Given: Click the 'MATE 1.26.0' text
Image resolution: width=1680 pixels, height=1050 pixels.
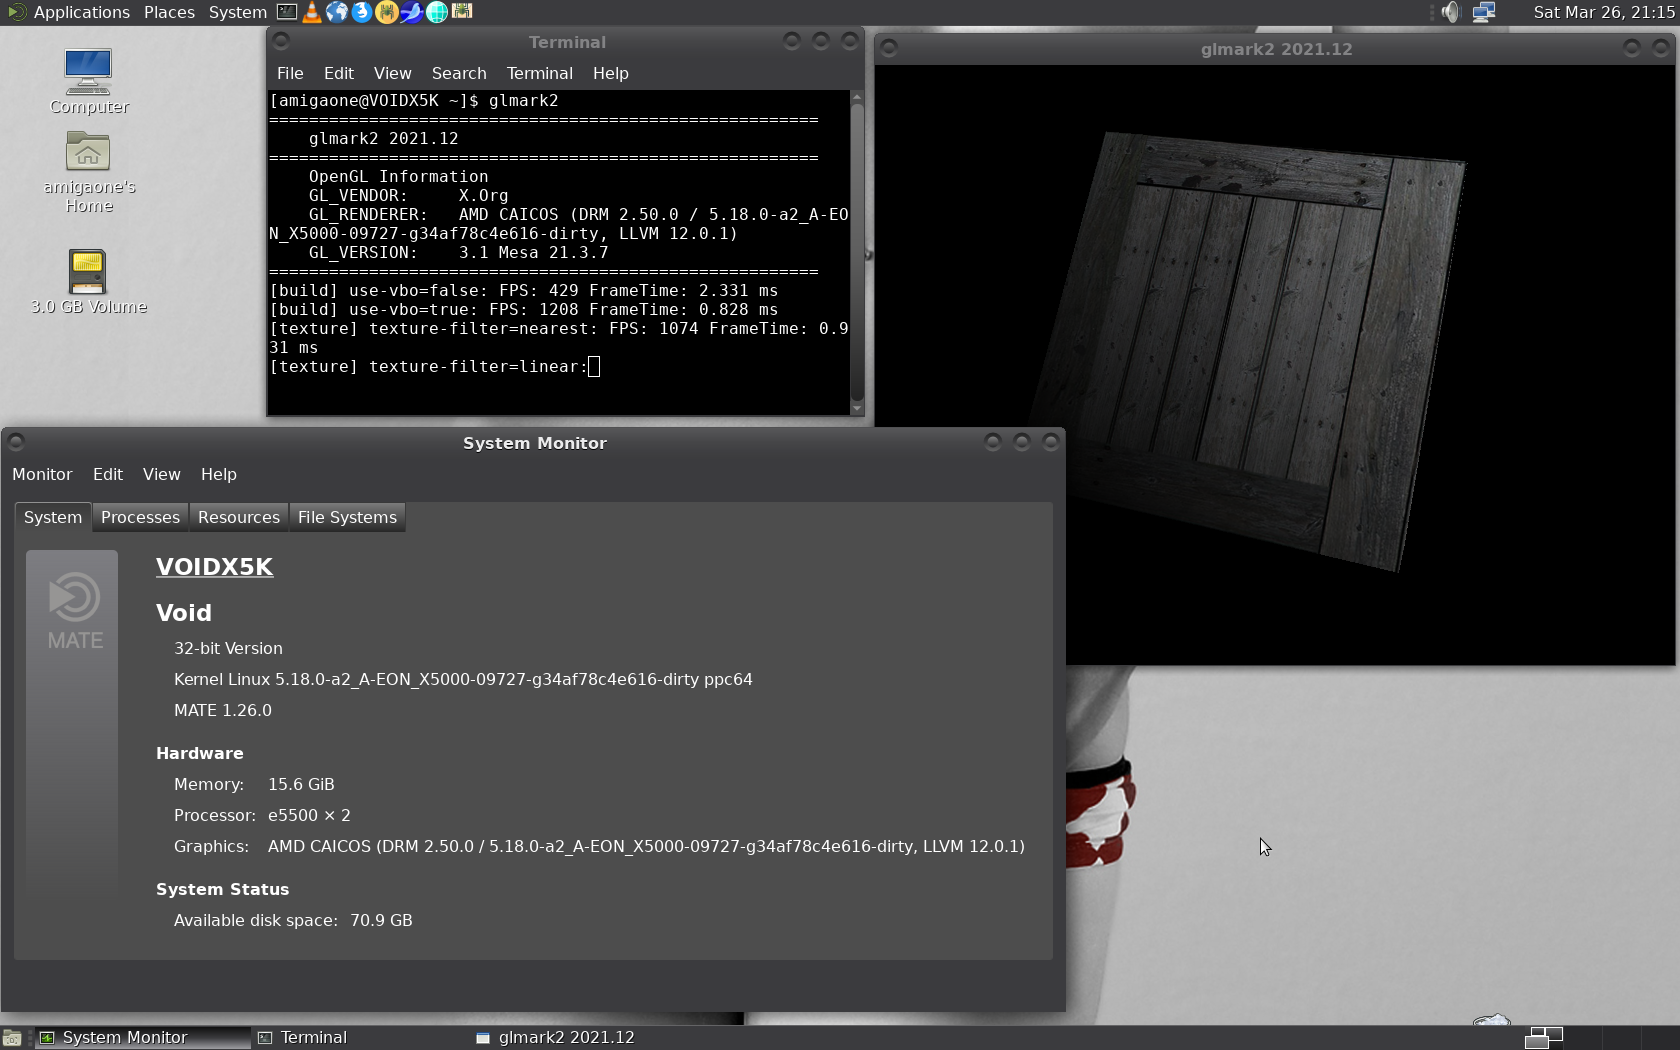Looking at the screenshot, I should [223, 710].
